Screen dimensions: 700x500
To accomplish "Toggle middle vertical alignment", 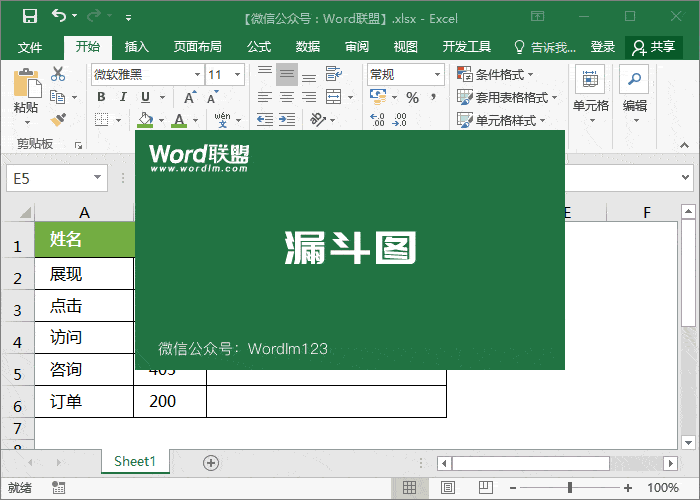I will click(287, 74).
